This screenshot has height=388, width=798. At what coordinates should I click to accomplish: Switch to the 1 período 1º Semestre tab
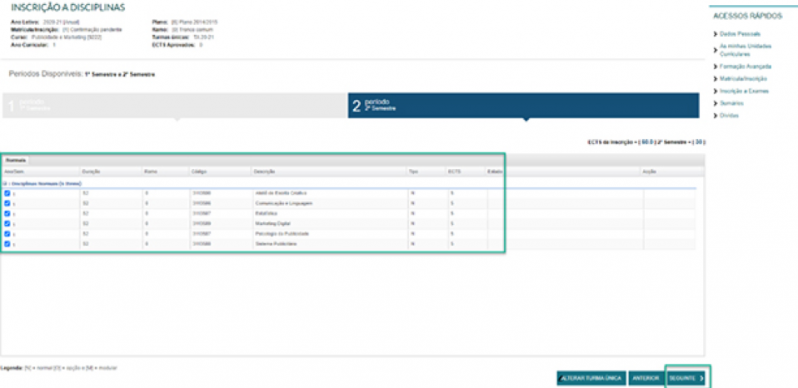175,105
